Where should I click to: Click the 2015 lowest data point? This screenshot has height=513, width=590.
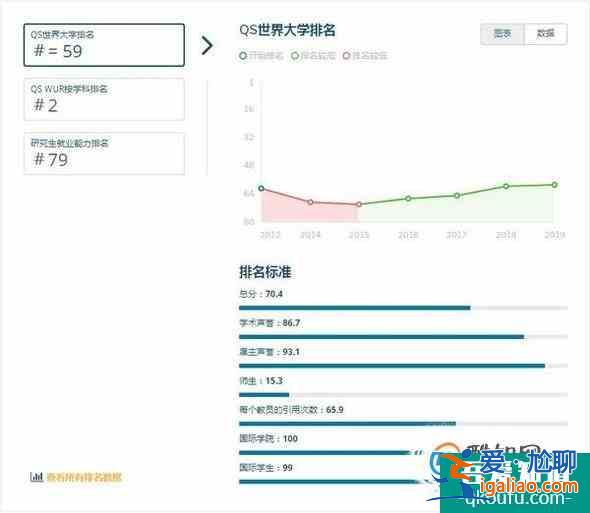point(359,204)
